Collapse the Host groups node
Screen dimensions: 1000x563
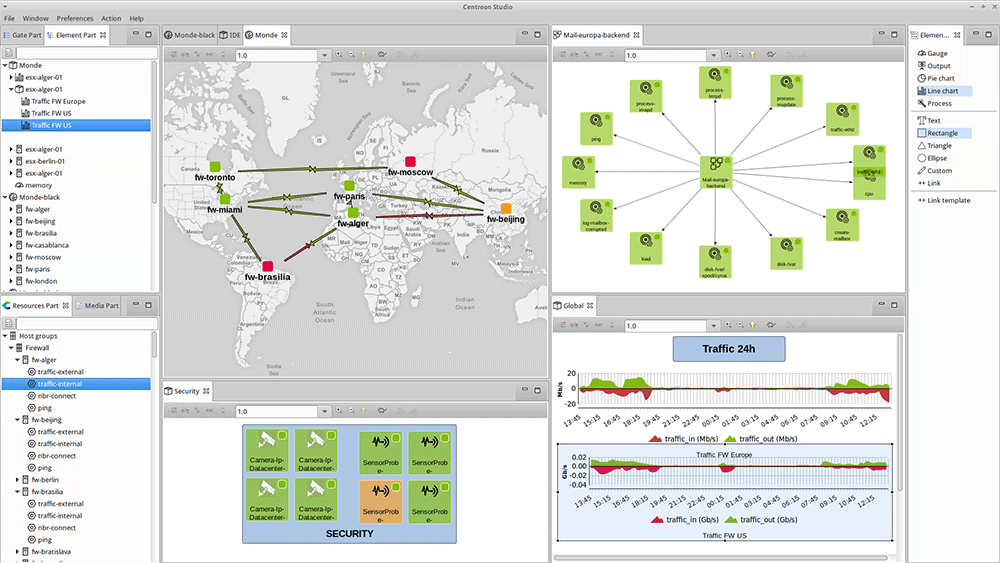pos(5,335)
